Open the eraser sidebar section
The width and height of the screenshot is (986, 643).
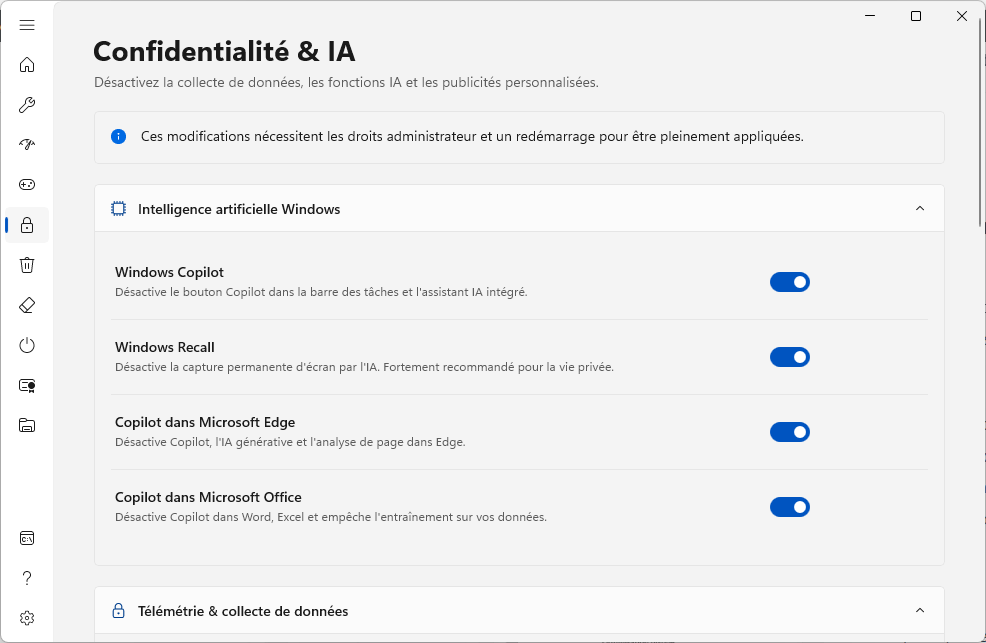(x=26, y=305)
